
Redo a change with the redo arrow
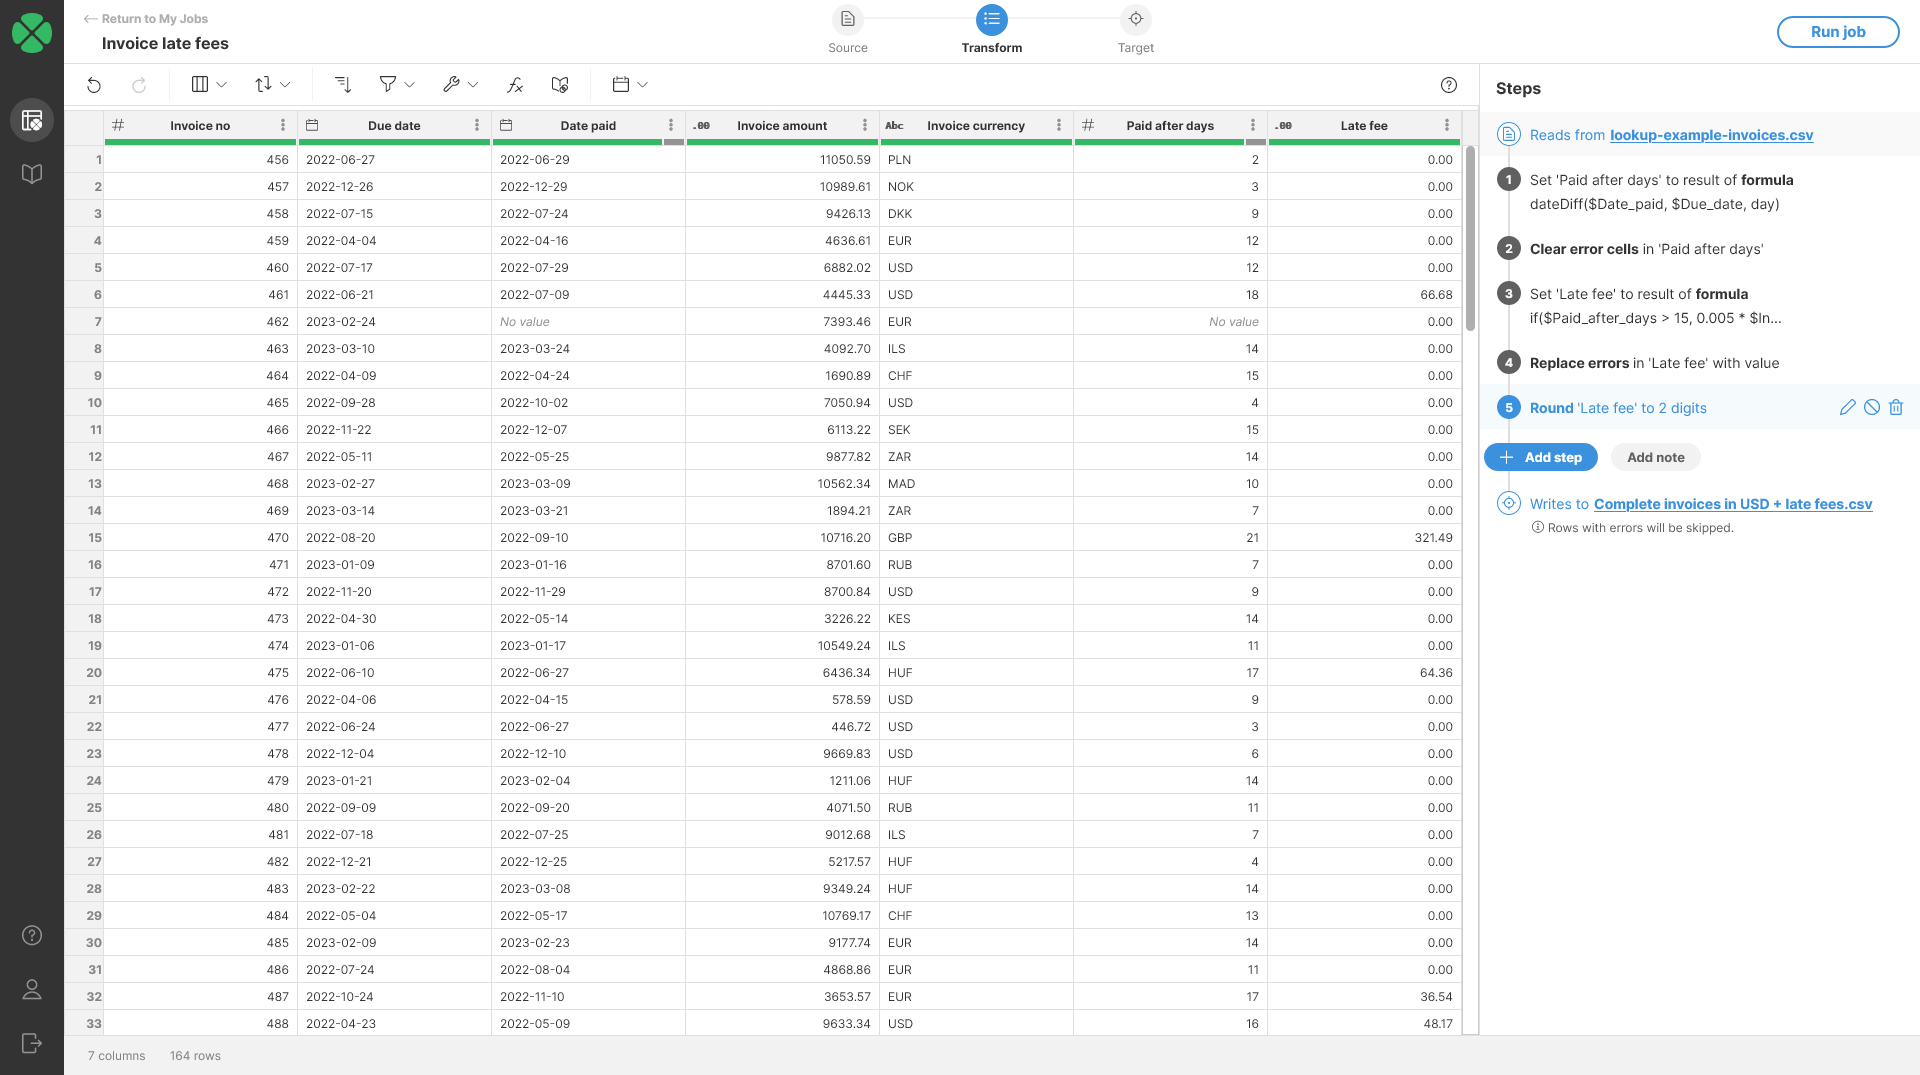[140, 85]
